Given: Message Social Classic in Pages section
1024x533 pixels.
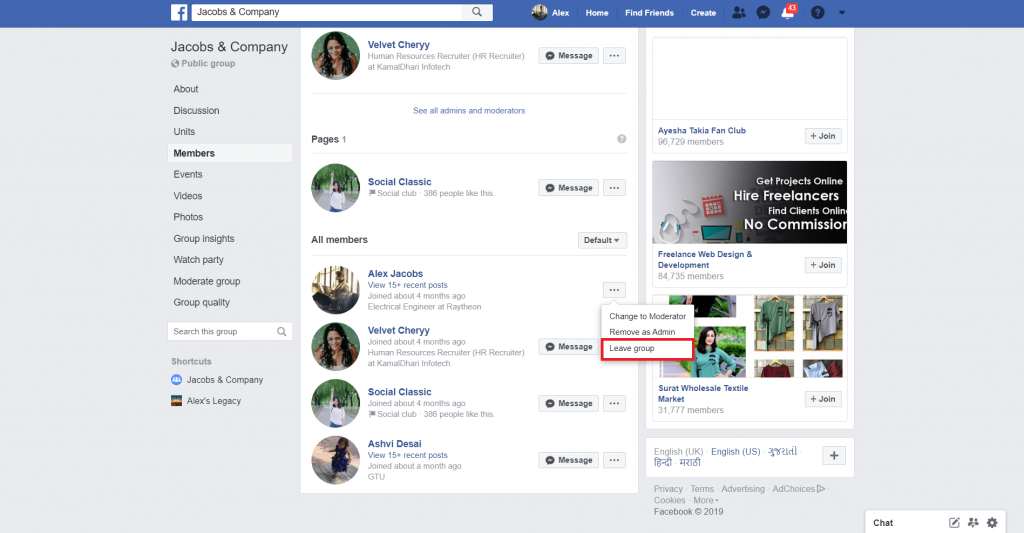Looking at the screenshot, I should [568, 188].
